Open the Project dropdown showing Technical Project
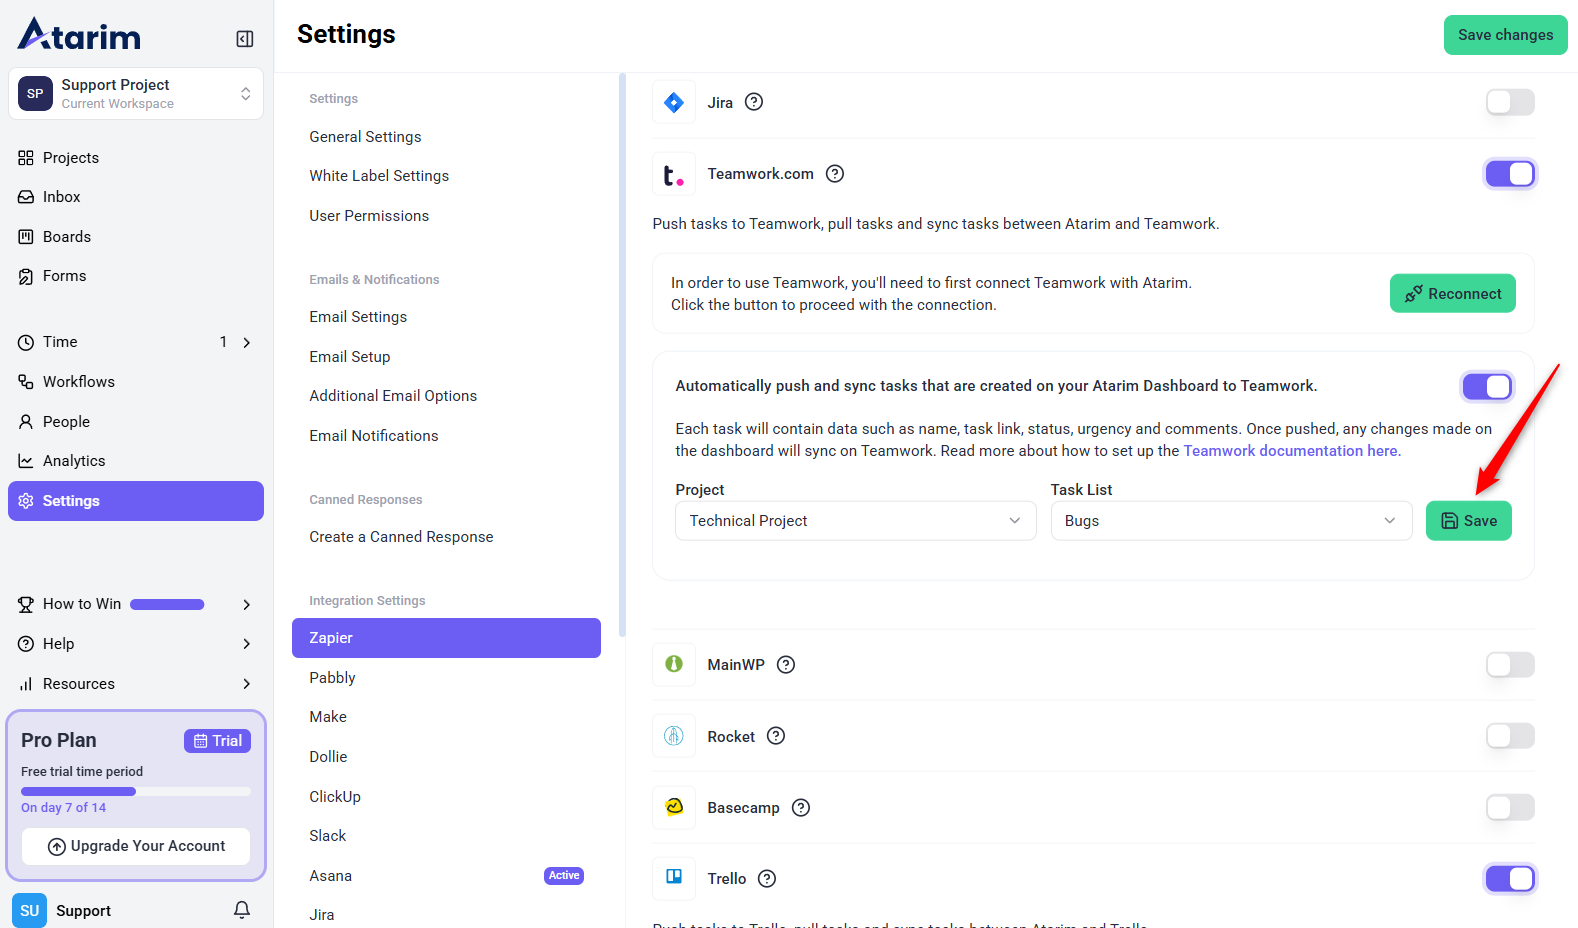 click(x=855, y=521)
